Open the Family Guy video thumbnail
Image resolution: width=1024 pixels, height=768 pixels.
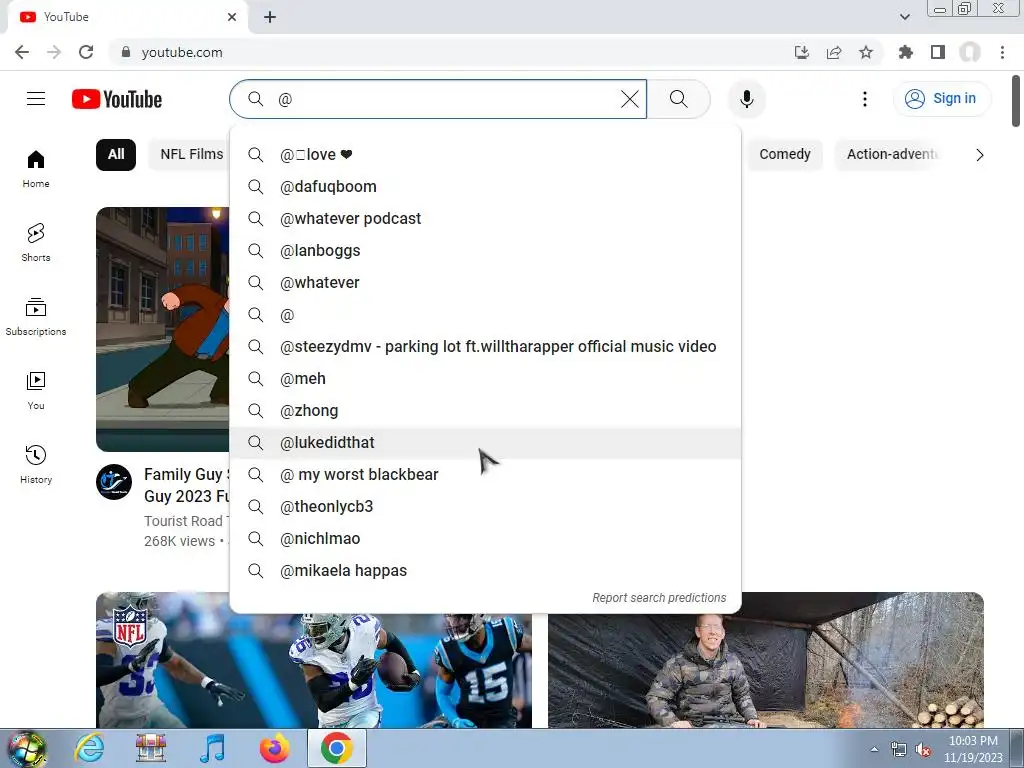coord(163,329)
